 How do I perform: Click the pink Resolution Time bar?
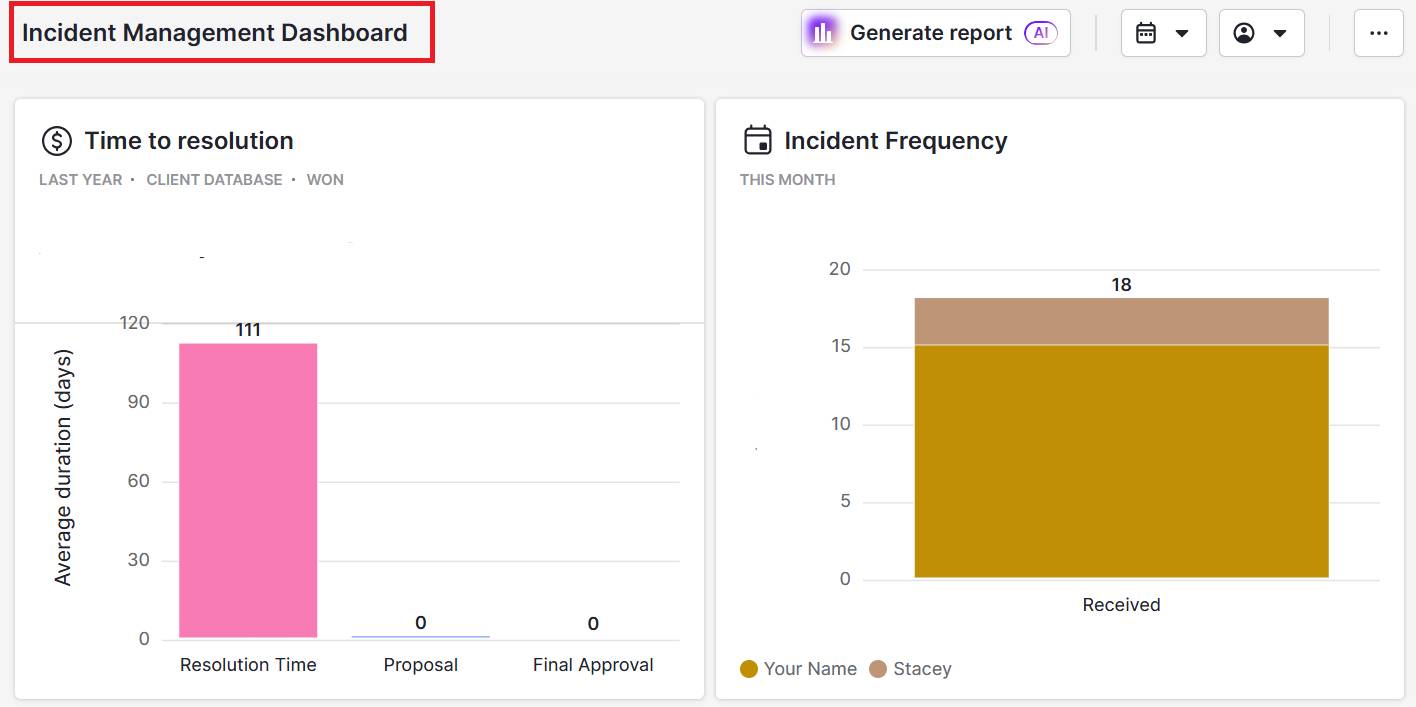[x=247, y=490]
